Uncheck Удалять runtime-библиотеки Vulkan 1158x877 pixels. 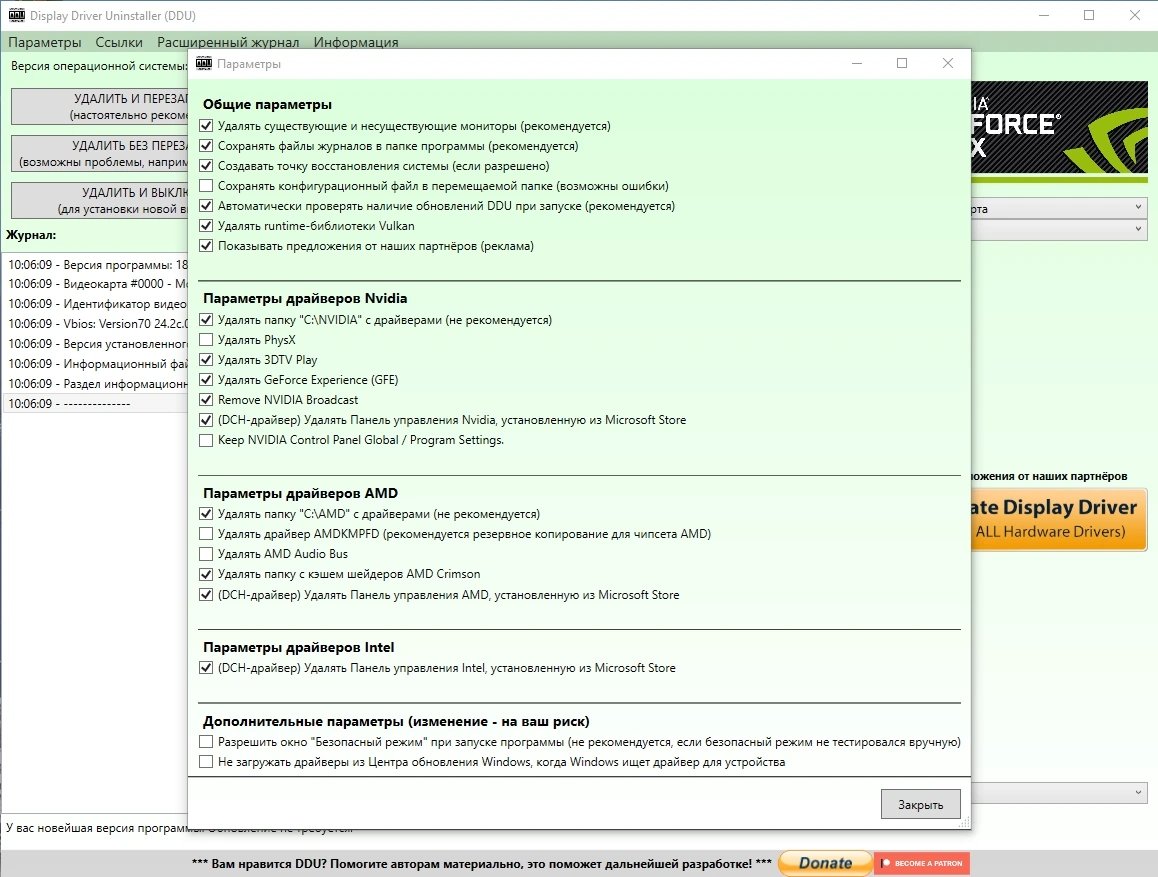click(206, 226)
